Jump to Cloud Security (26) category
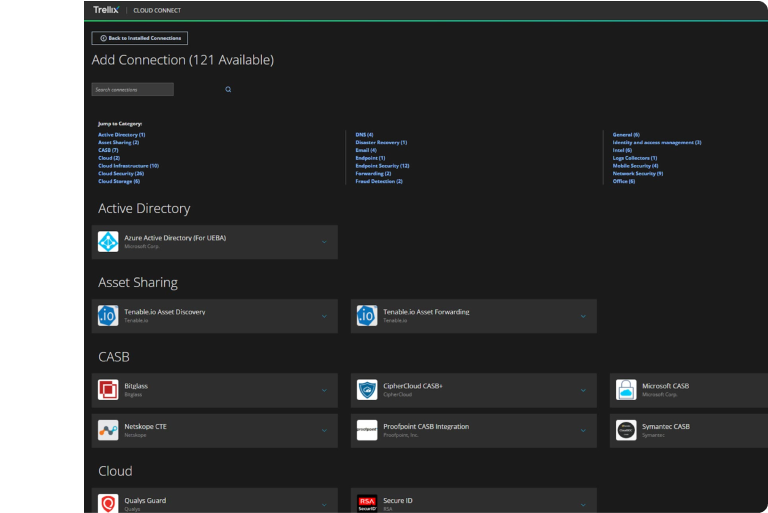Viewport: 768px width, 513px height. [121, 173]
